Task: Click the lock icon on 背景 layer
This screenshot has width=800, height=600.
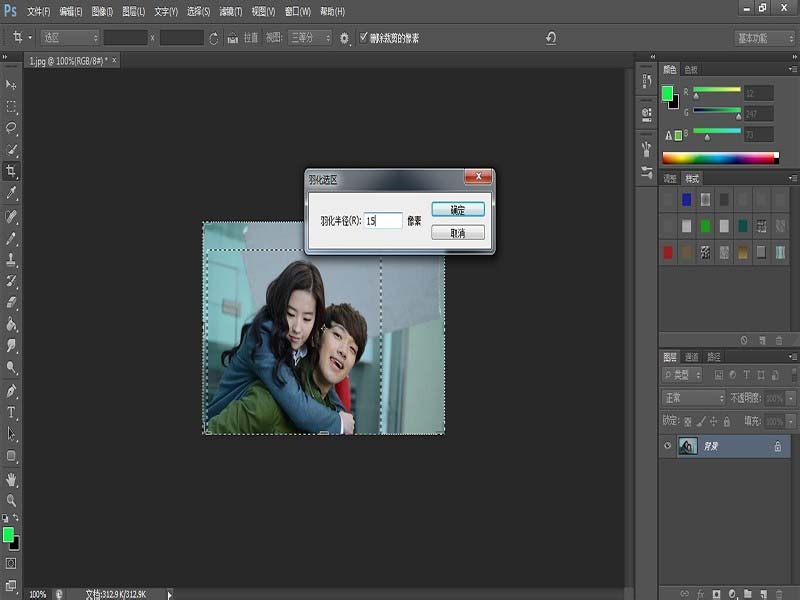Action: pos(777,447)
